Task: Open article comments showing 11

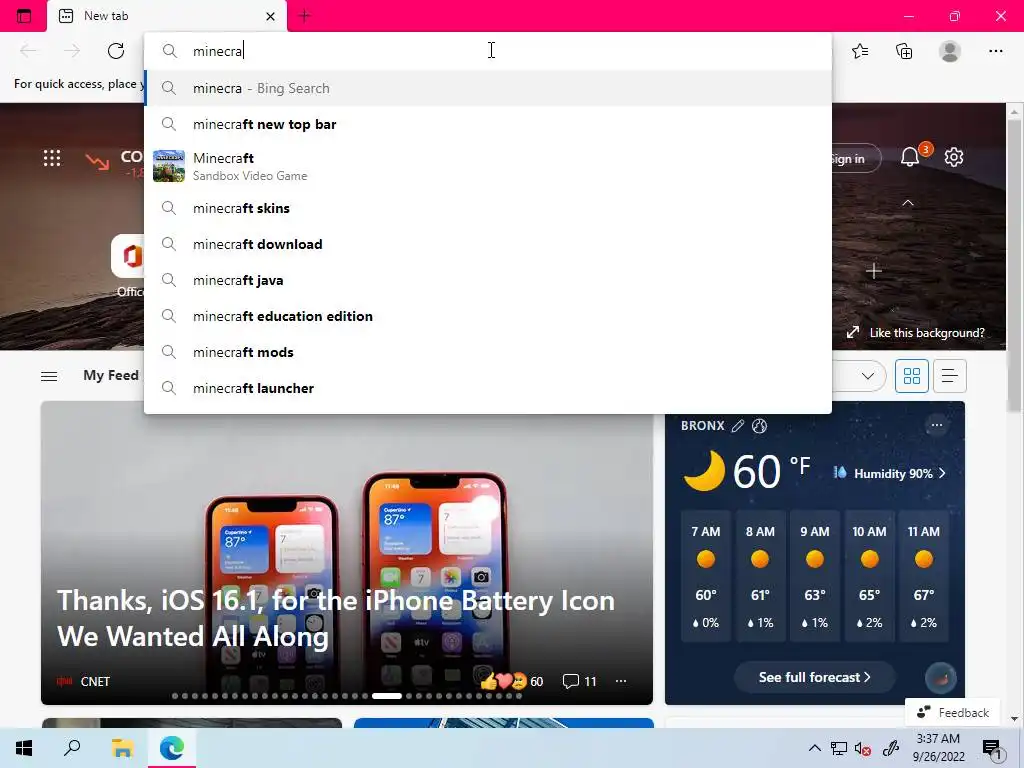Action: (580, 681)
